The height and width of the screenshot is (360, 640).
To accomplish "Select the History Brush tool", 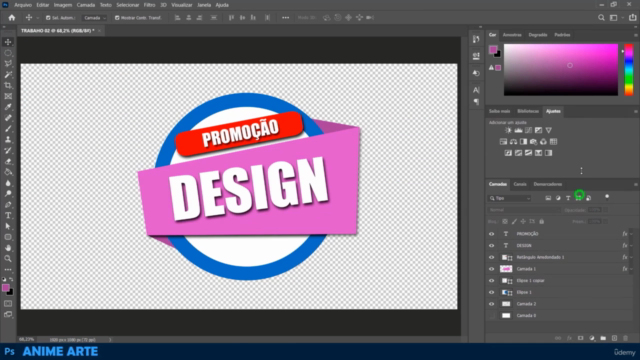I will (8, 151).
